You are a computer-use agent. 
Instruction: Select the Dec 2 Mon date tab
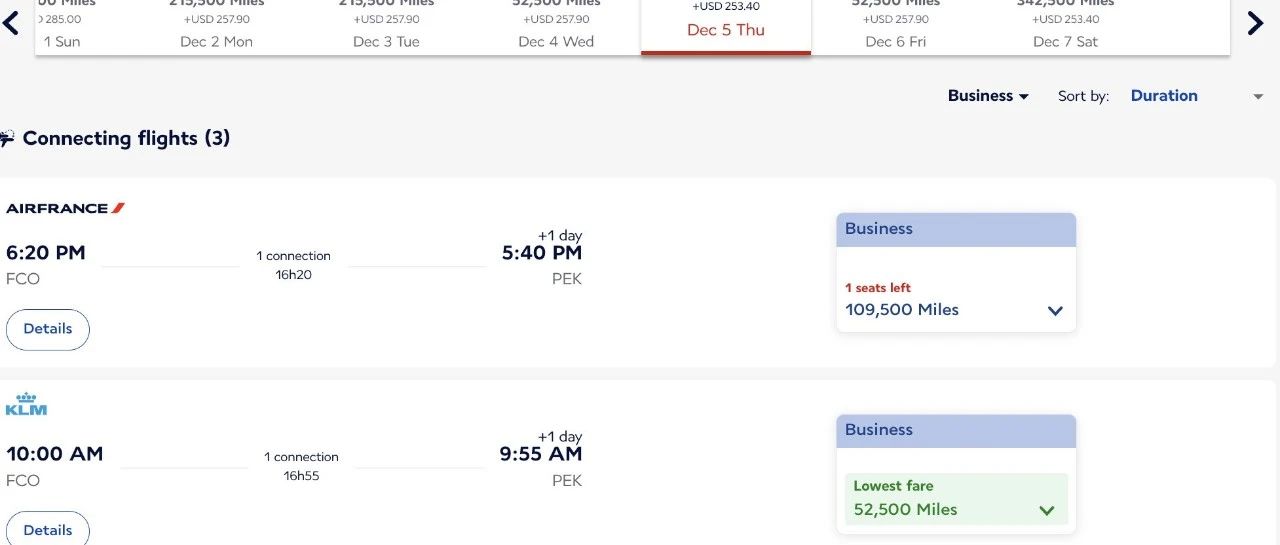pos(216,27)
